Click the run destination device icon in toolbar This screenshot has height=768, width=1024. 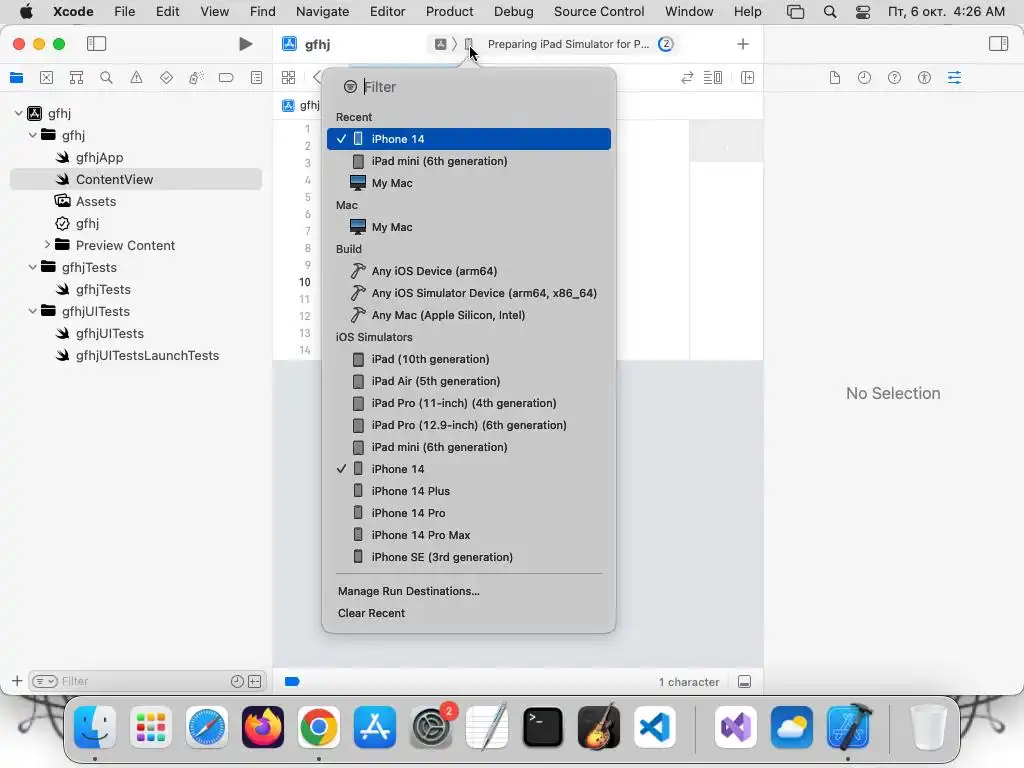click(468, 44)
